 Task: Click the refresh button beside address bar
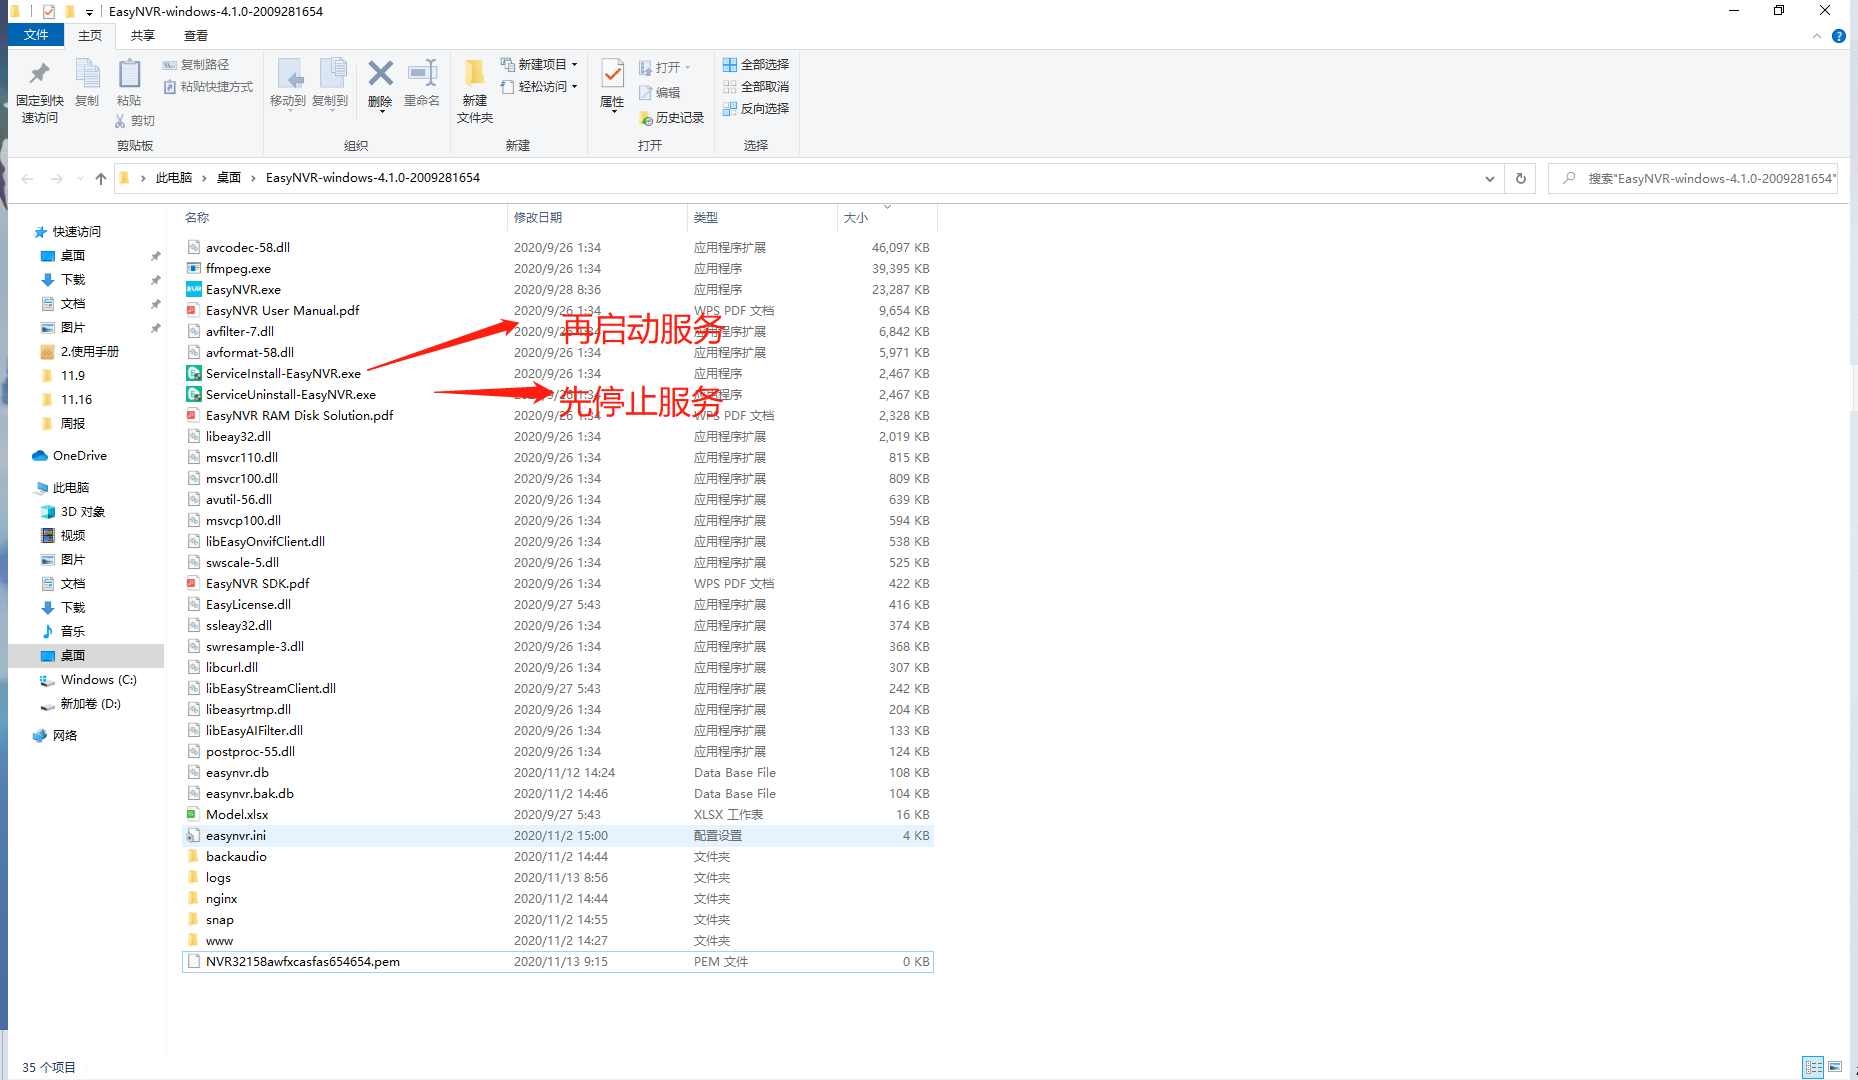[x=1521, y=179]
